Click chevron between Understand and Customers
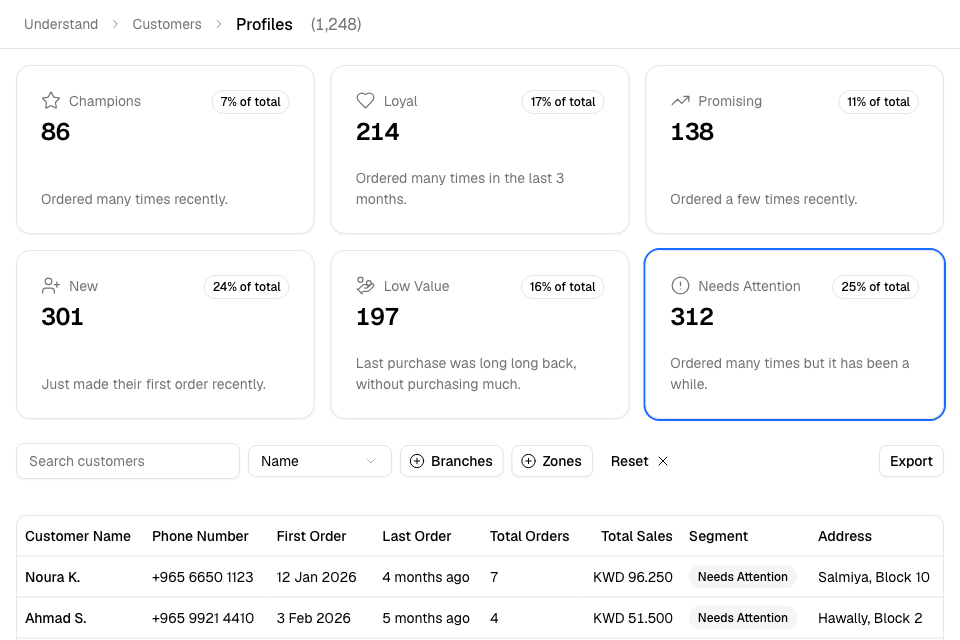Viewport: 960px width, 640px height. pyautogui.click(x=115, y=24)
